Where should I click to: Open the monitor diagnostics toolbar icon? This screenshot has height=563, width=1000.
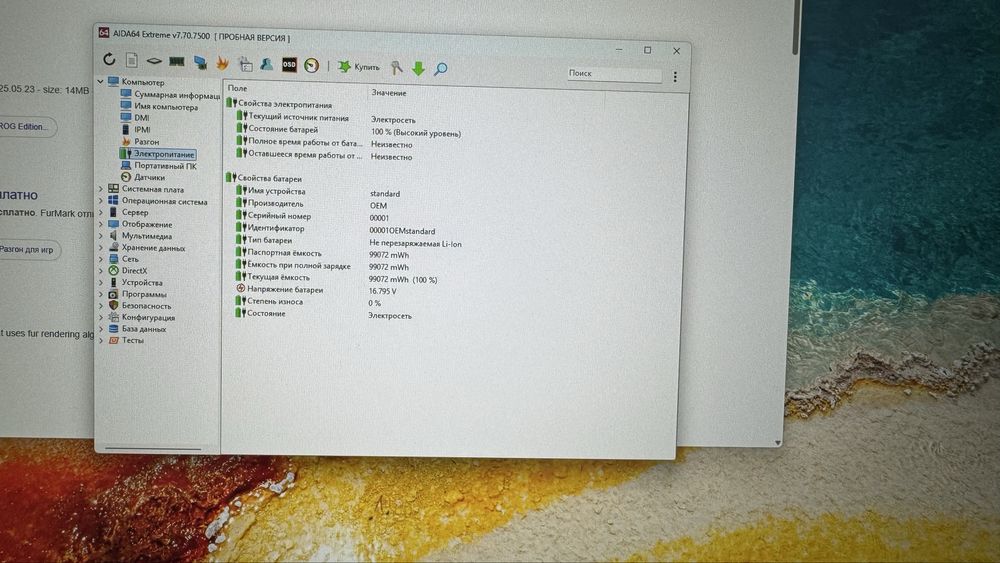(x=200, y=62)
